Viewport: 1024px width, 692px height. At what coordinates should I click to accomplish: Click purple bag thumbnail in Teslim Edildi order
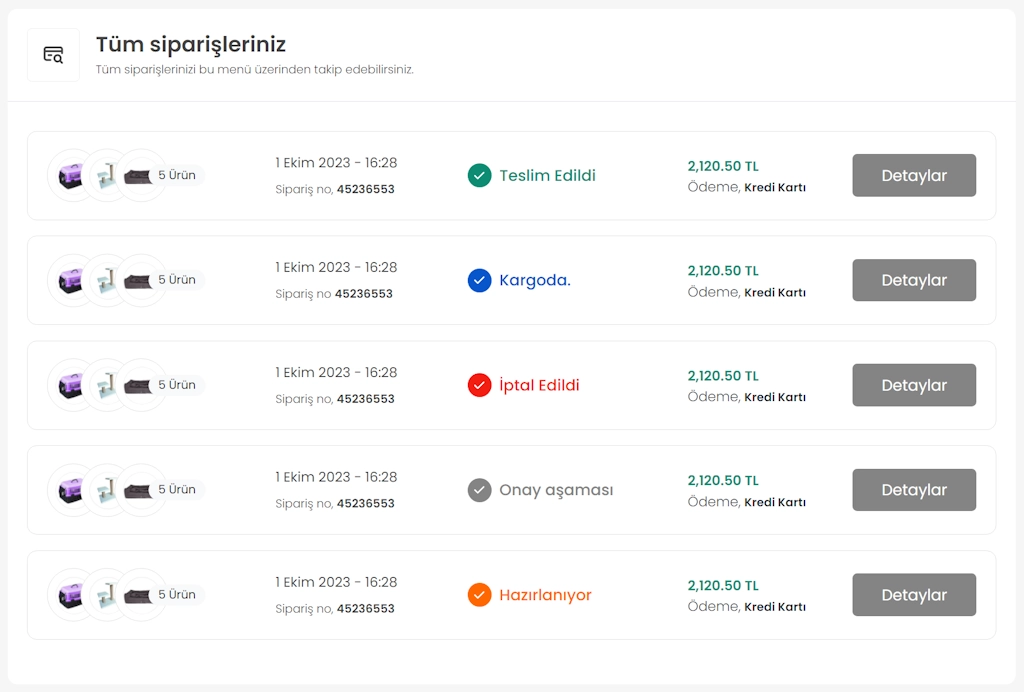tap(71, 176)
